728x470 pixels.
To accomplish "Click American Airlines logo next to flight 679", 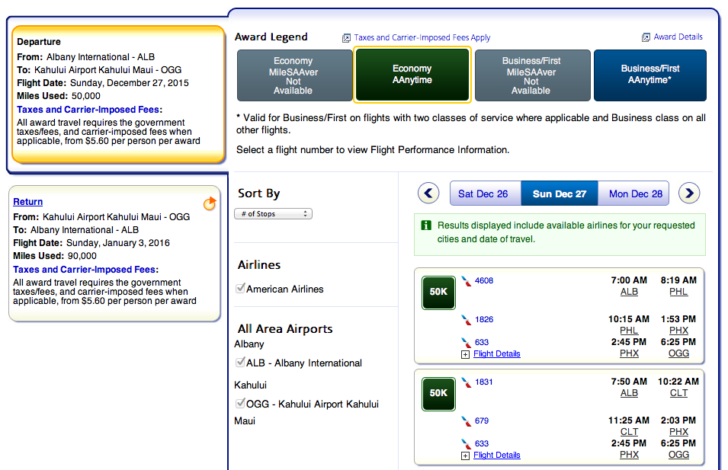I will point(466,421).
